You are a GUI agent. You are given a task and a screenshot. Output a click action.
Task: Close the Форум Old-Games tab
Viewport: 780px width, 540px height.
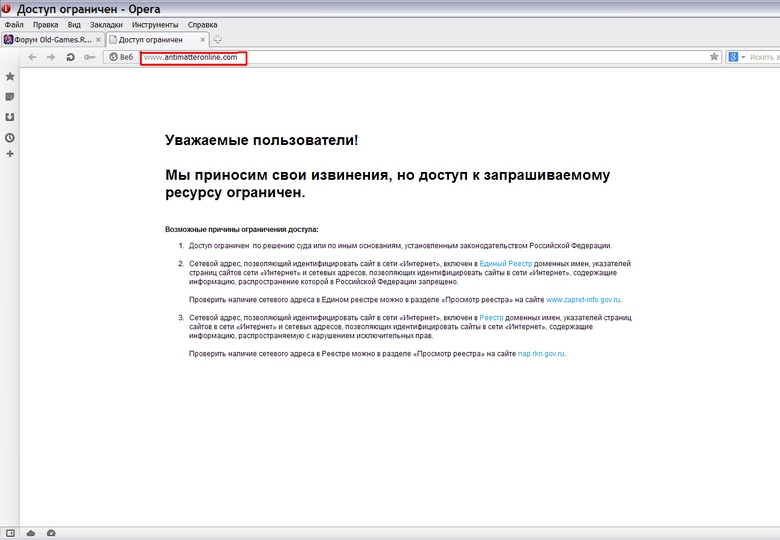coord(98,40)
